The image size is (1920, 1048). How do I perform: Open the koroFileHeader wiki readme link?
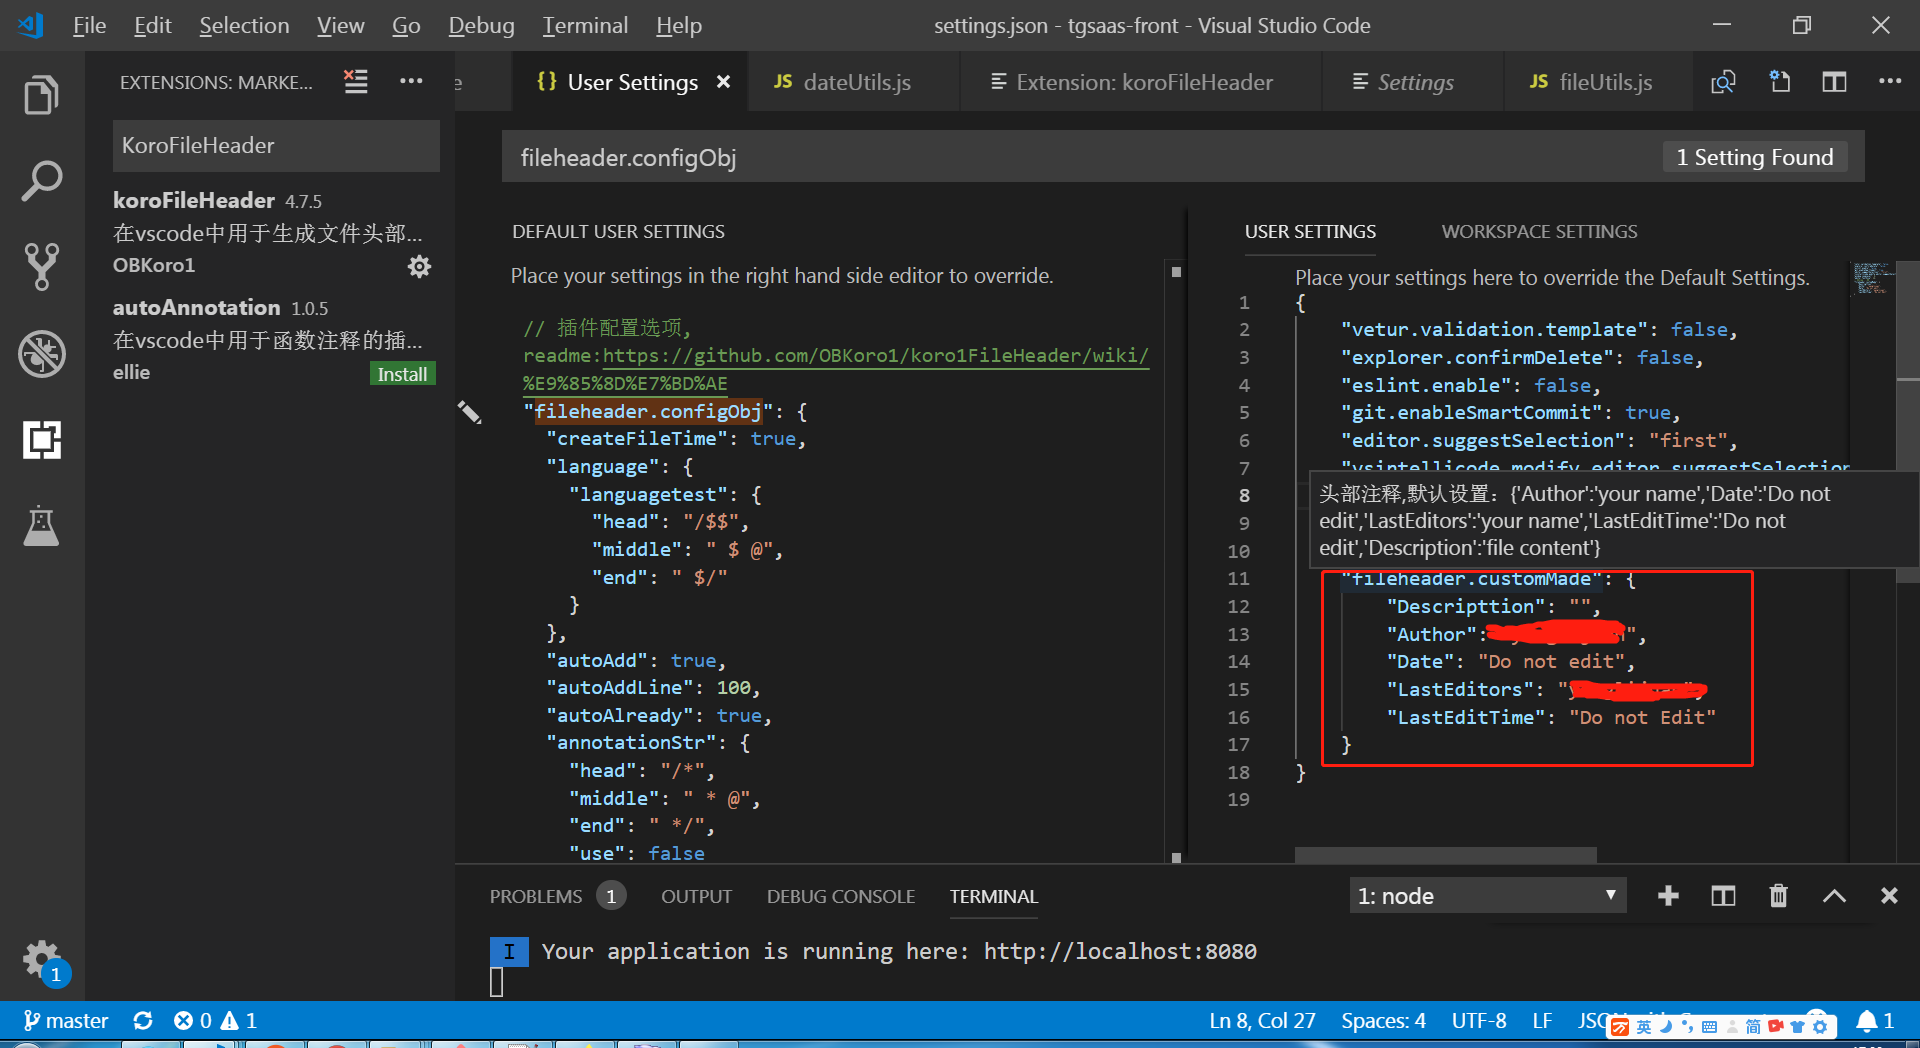click(x=875, y=356)
